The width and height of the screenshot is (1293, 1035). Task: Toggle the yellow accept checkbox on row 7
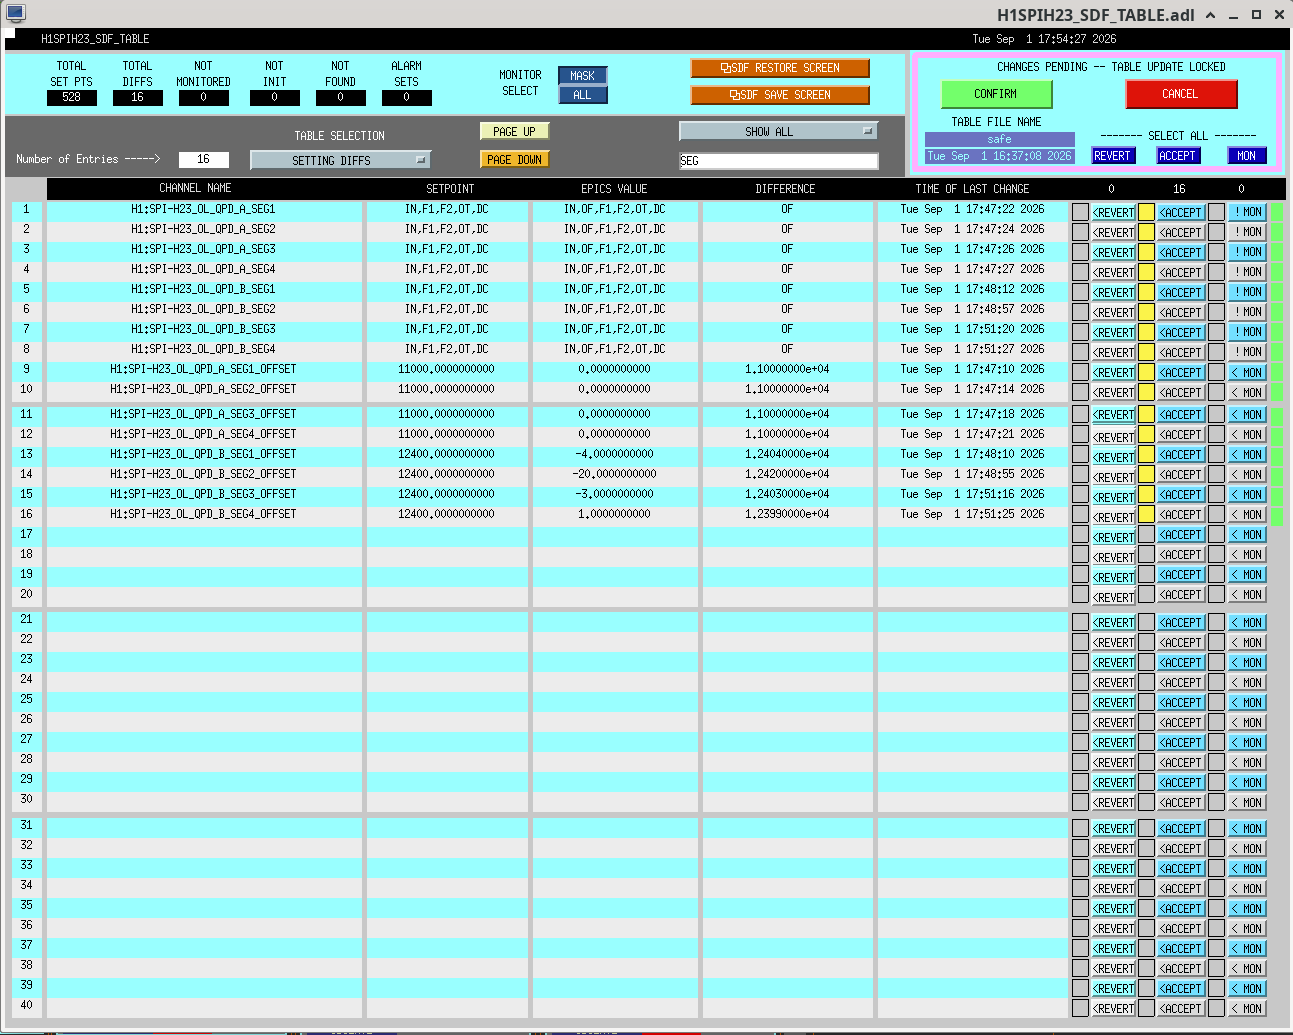point(1146,332)
